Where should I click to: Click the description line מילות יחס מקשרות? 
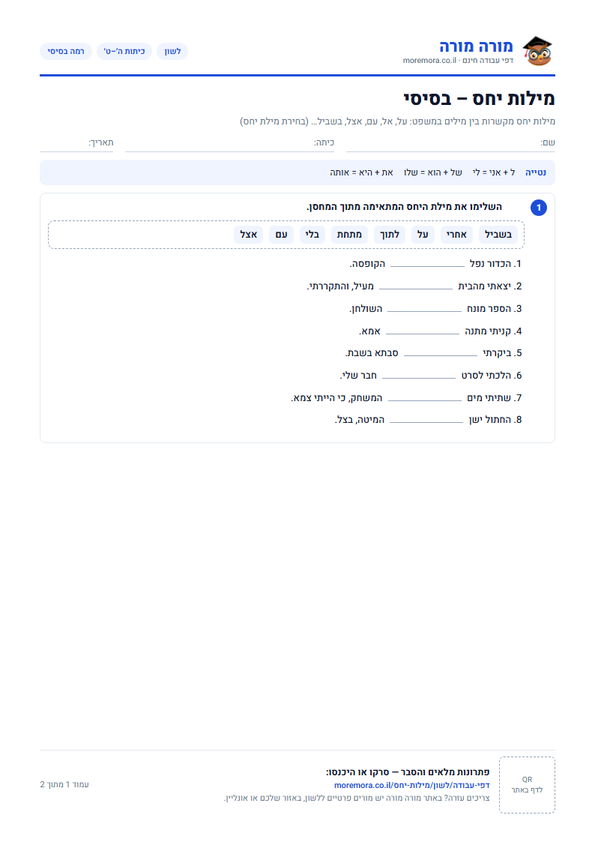point(397,121)
